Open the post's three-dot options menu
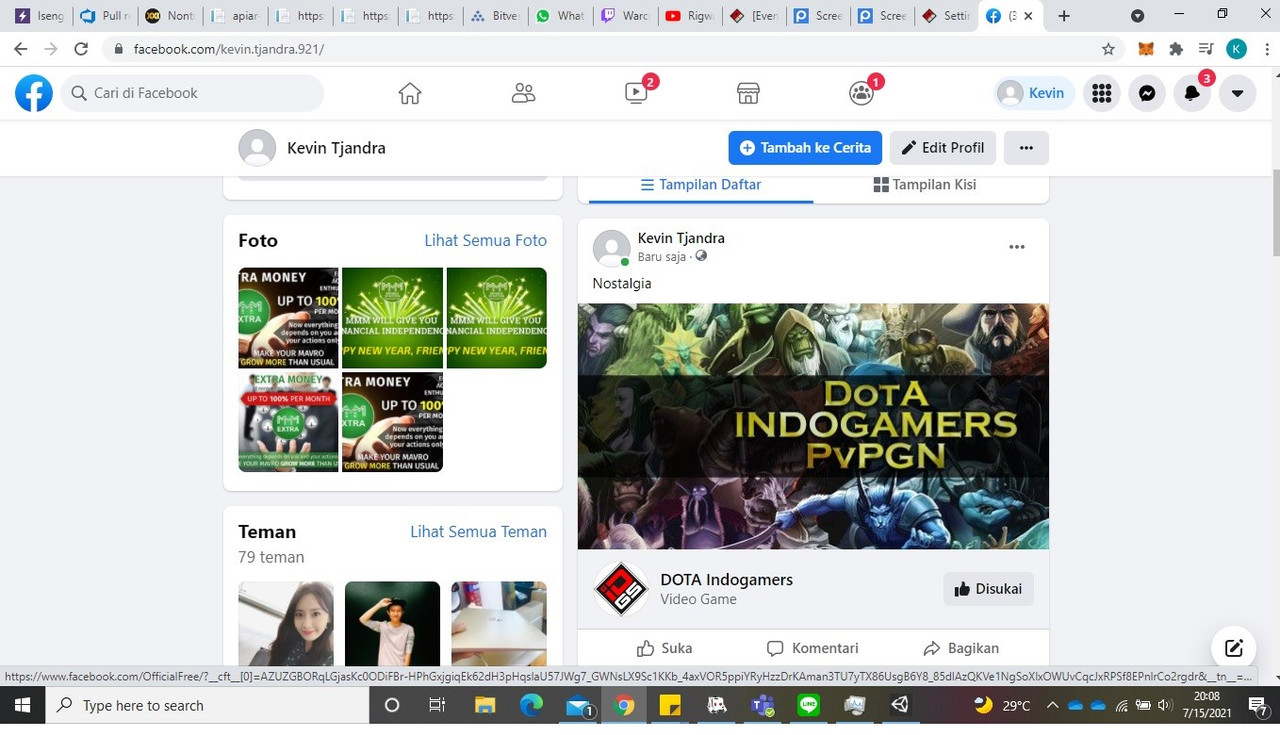Viewport: 1280px width, 735px height. (x=1017, y=247)
